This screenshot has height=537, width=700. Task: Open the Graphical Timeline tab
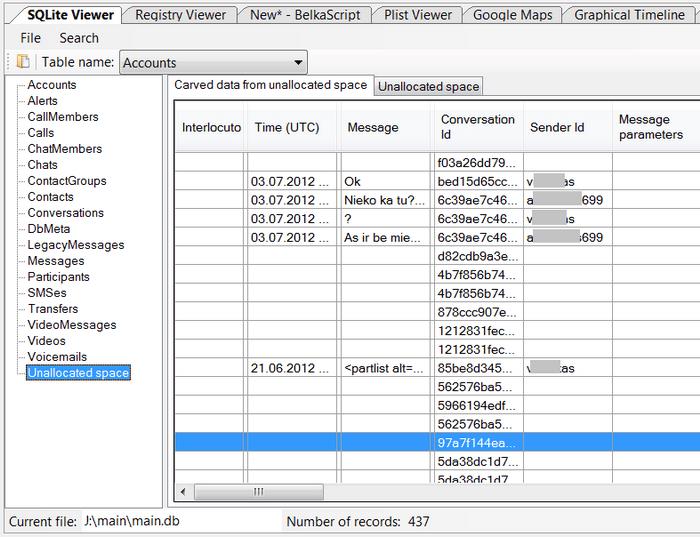click(630, 15)
